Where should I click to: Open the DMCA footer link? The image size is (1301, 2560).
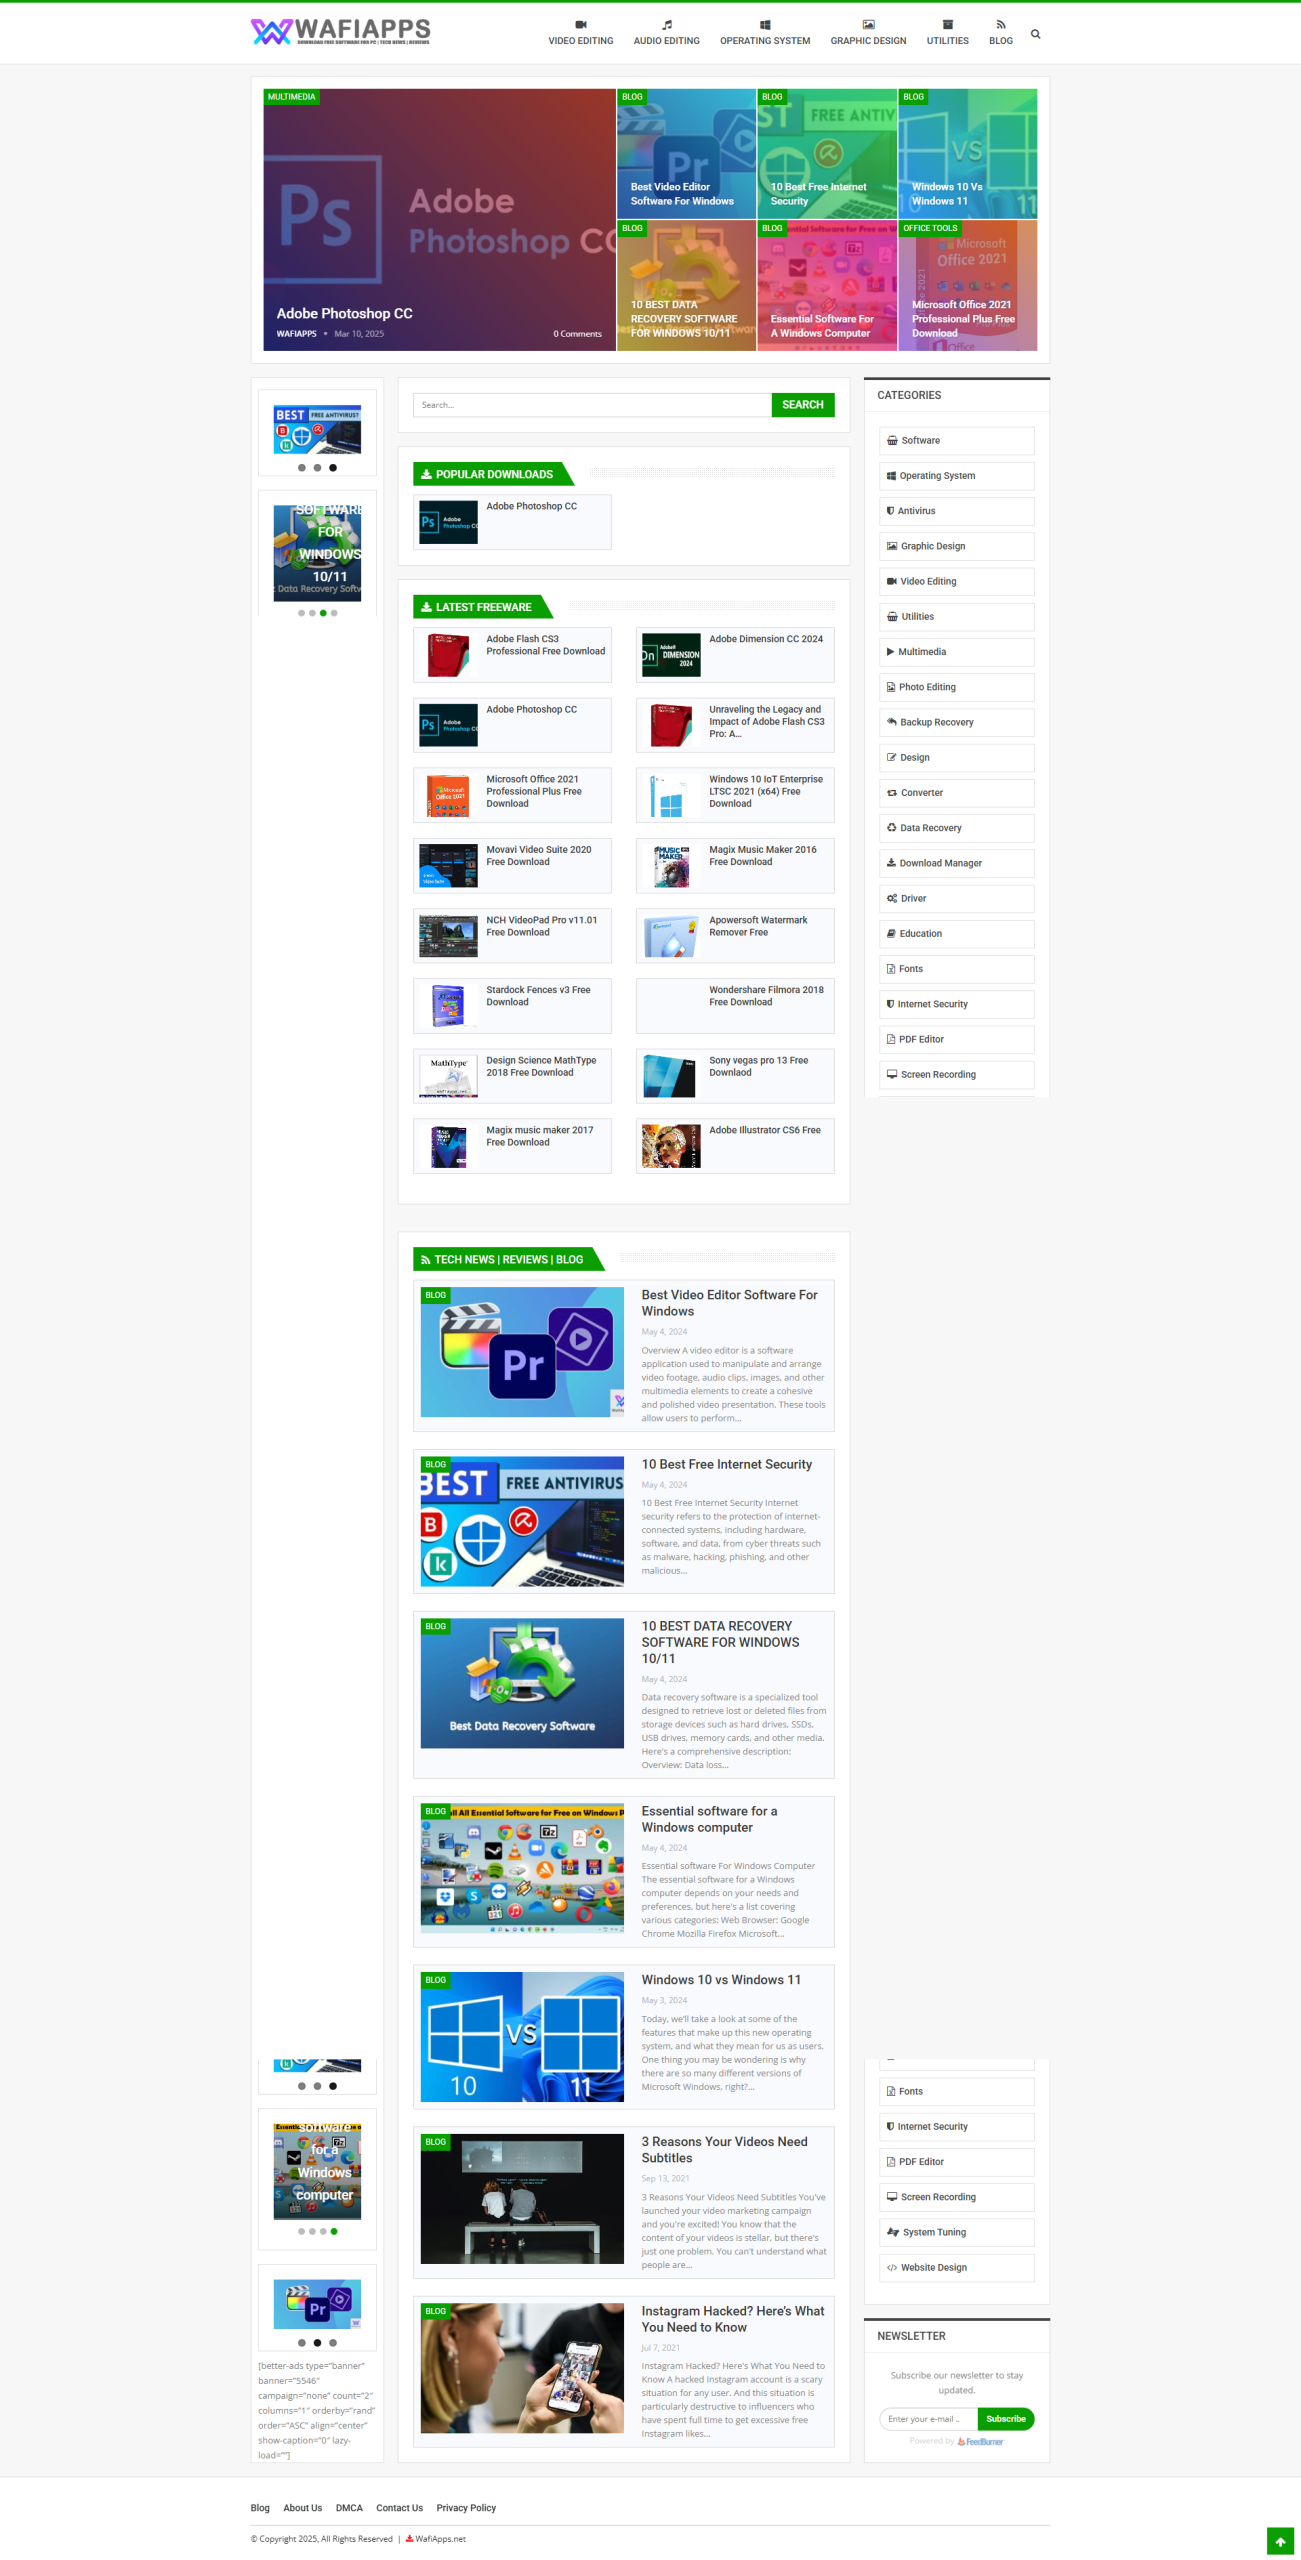click(x=349, y=2508)
